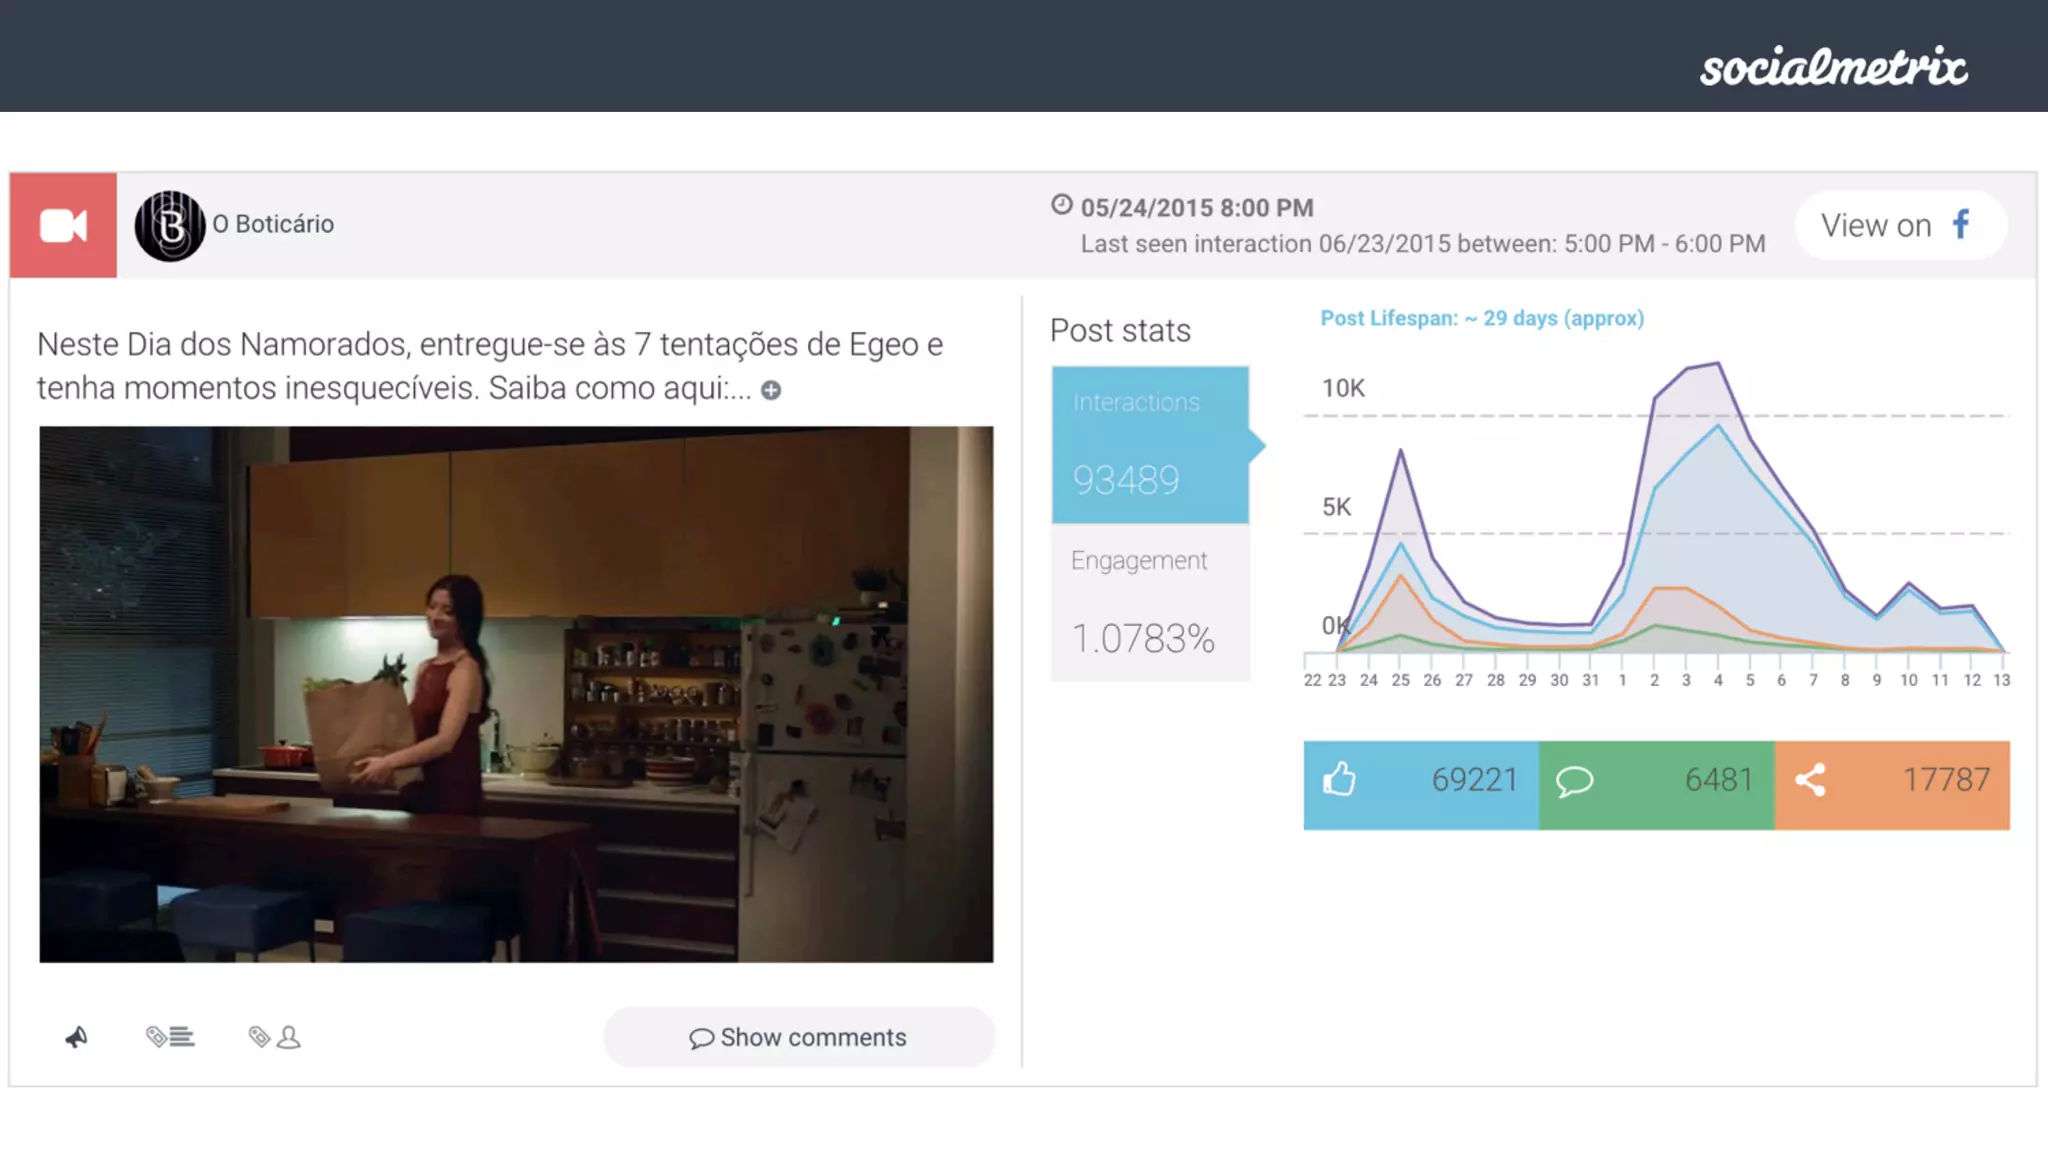This screenshot has width=2048, height=1152.
Task: Click the tag with user icon
Action: tap(274, 1037)
